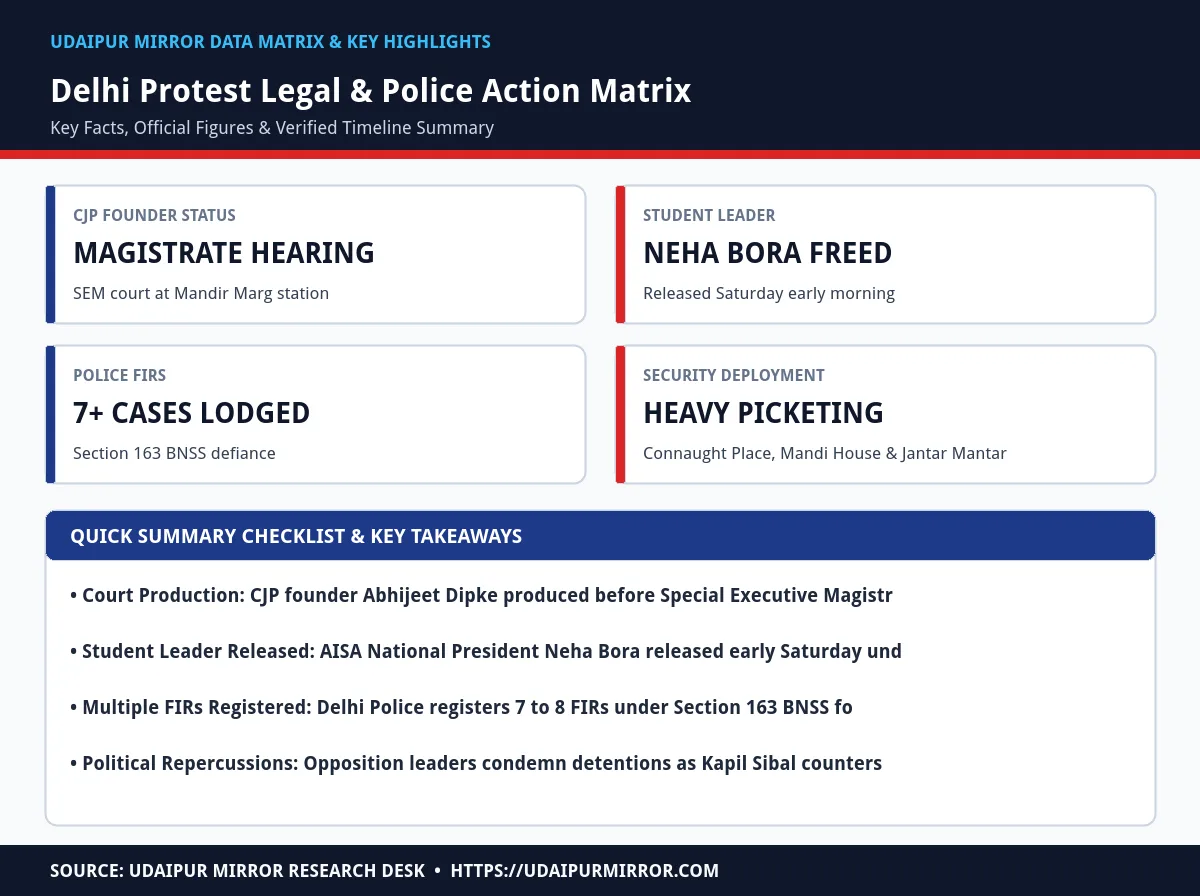Click 'SEM court at Mandir Marg station' text

point(201,293)
